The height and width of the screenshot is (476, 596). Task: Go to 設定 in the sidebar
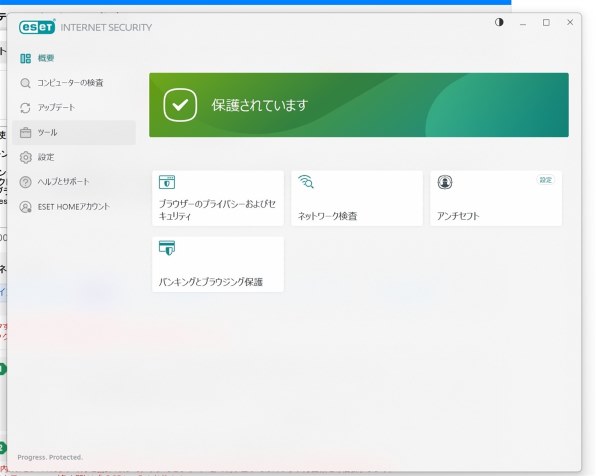[x=74, y=157]
